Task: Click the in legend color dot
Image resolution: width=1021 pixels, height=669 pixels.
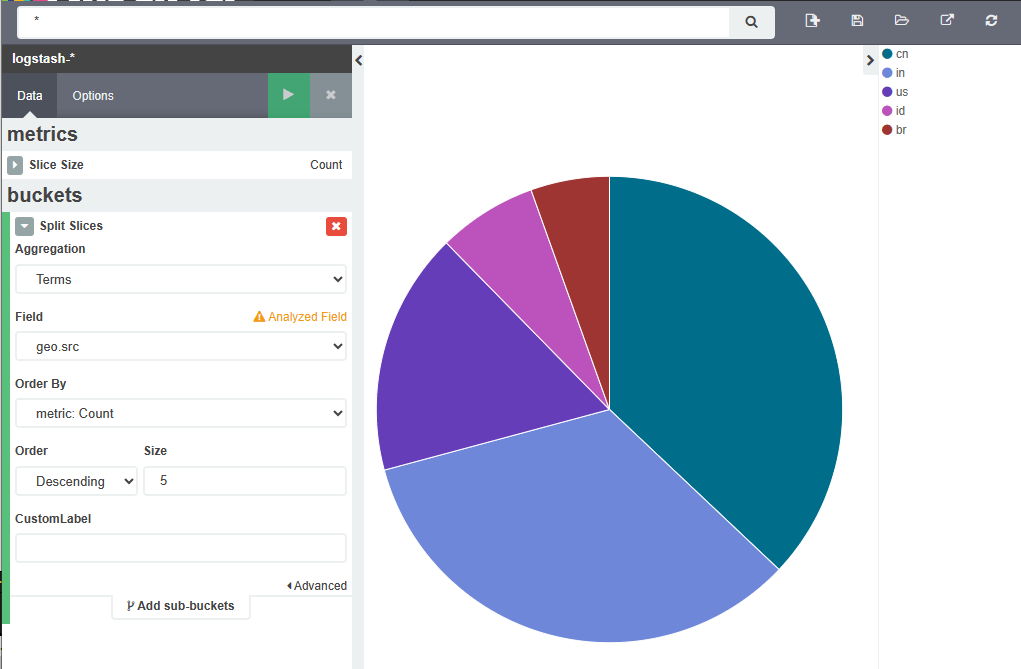Action: tap(887, 73)
